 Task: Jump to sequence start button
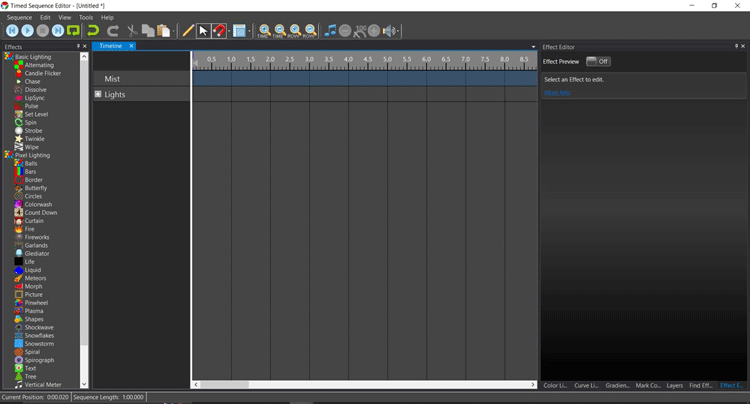[12, 31]
